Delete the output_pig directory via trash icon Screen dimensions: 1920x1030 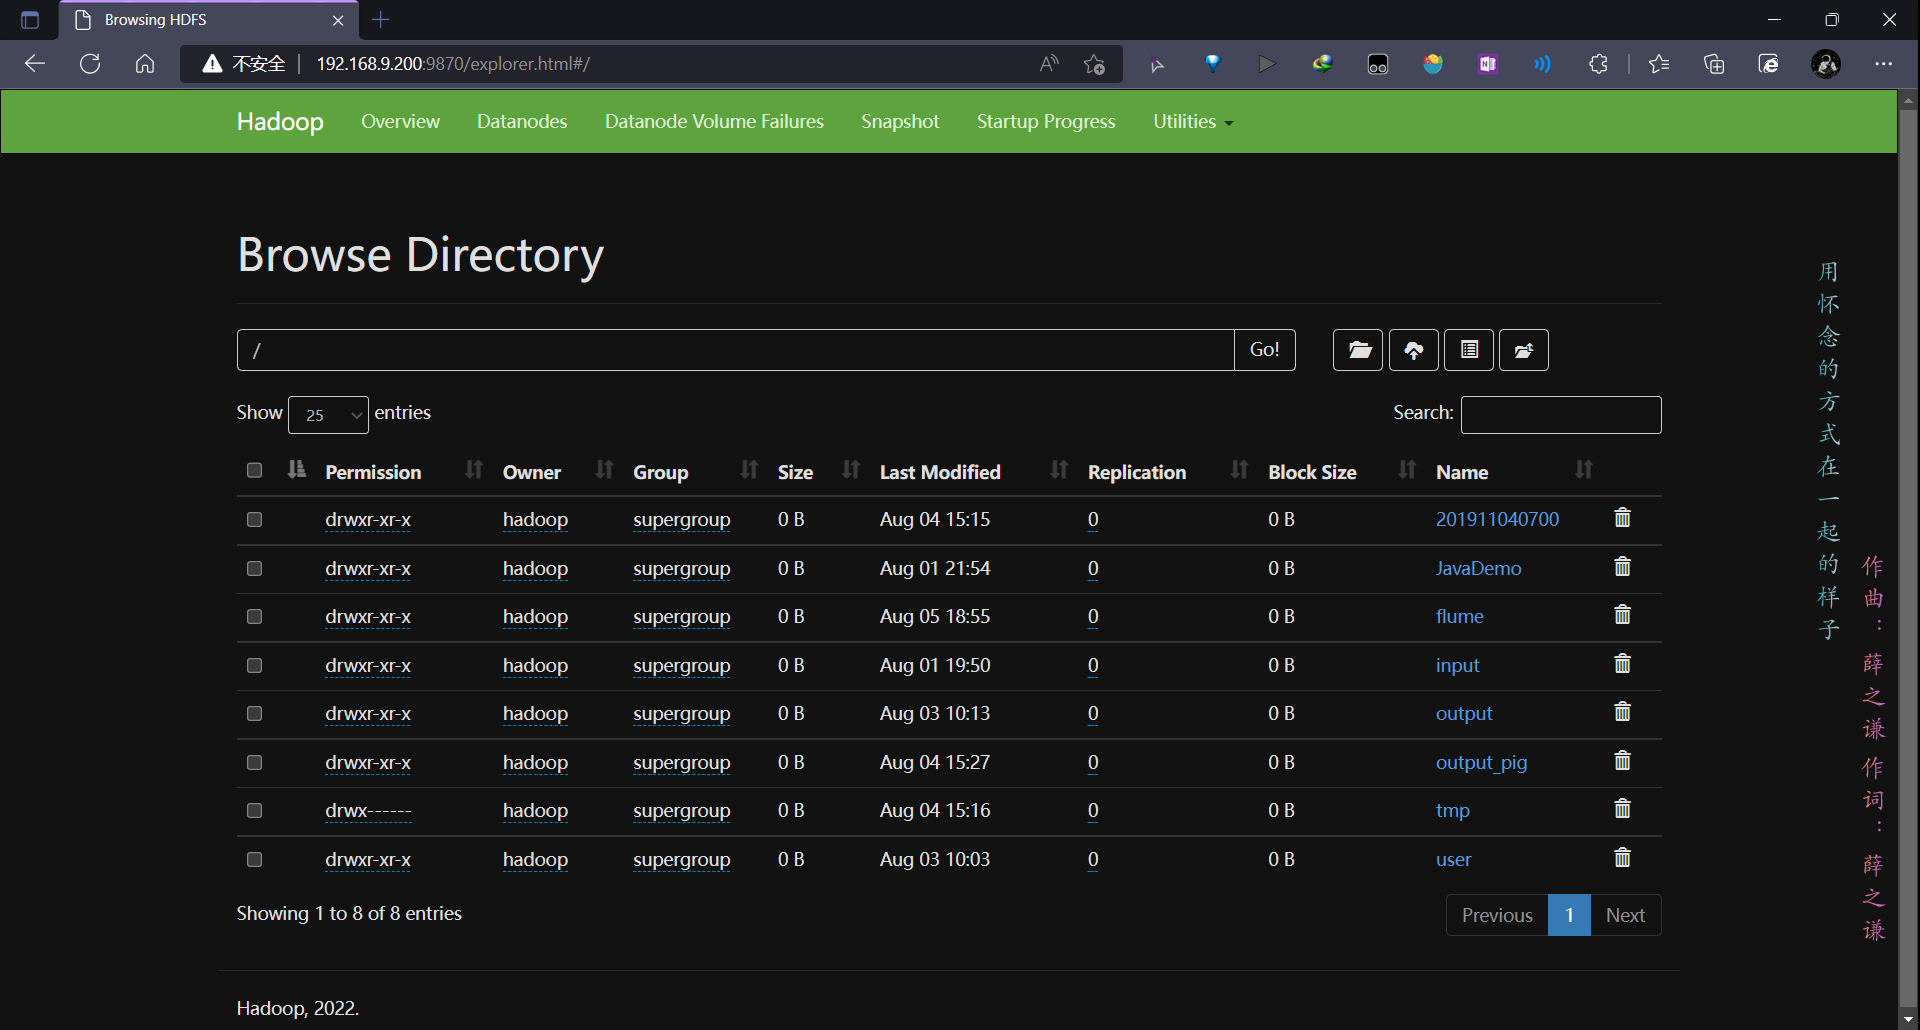point(1622,761)
